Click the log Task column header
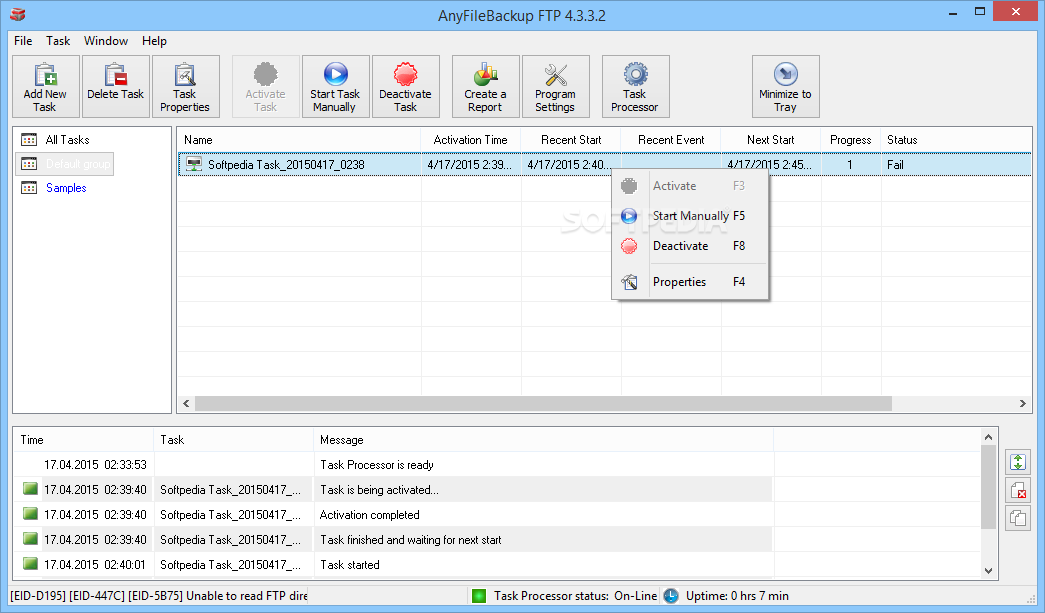Image resolution: width=1045 pixels, height=613 pixels. (x=233, y=440)
